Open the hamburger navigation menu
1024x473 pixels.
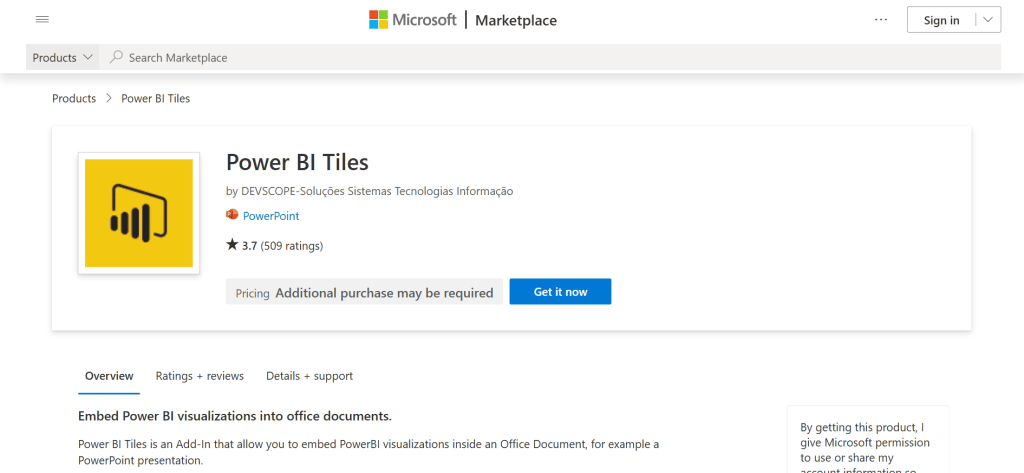coord(42,20)
